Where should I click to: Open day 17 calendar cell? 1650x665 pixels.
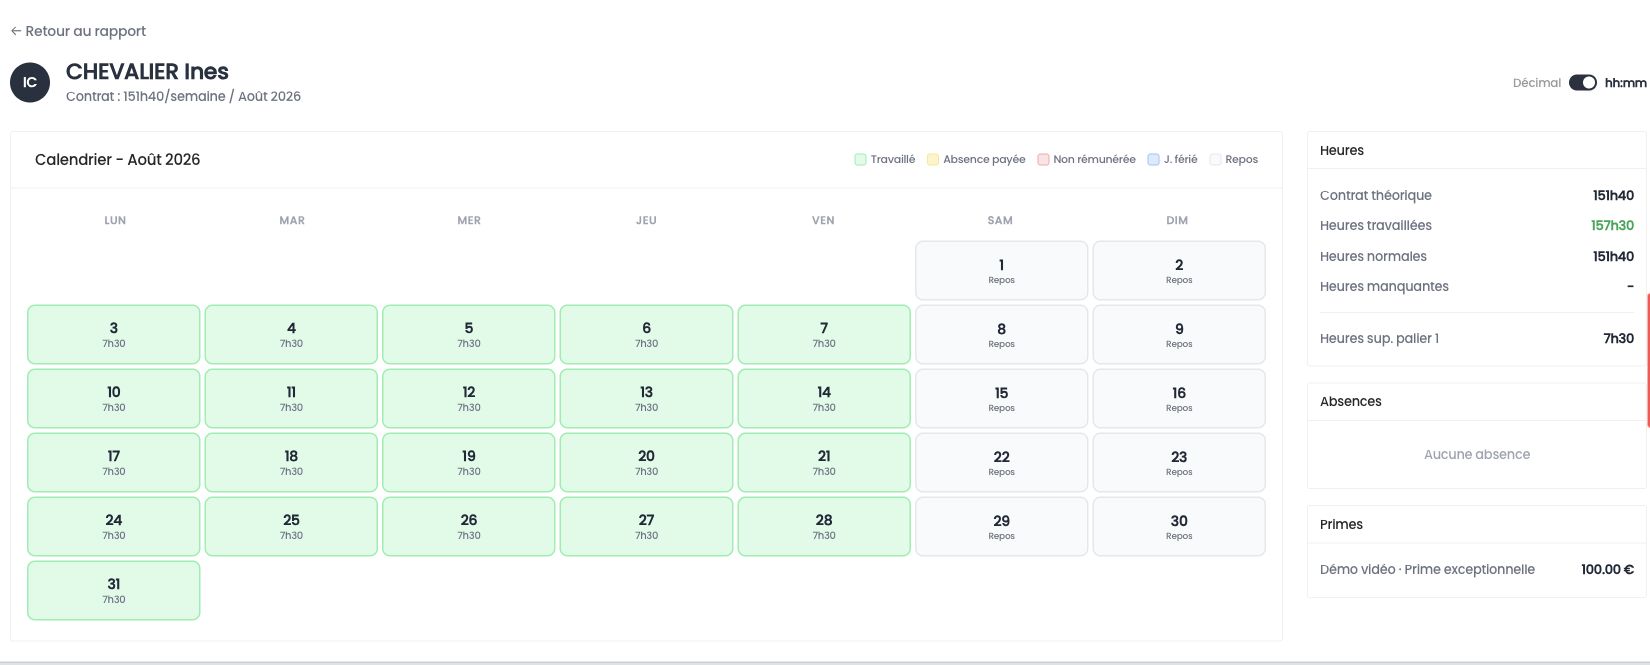pyautogui.click(x=114, y=462)
